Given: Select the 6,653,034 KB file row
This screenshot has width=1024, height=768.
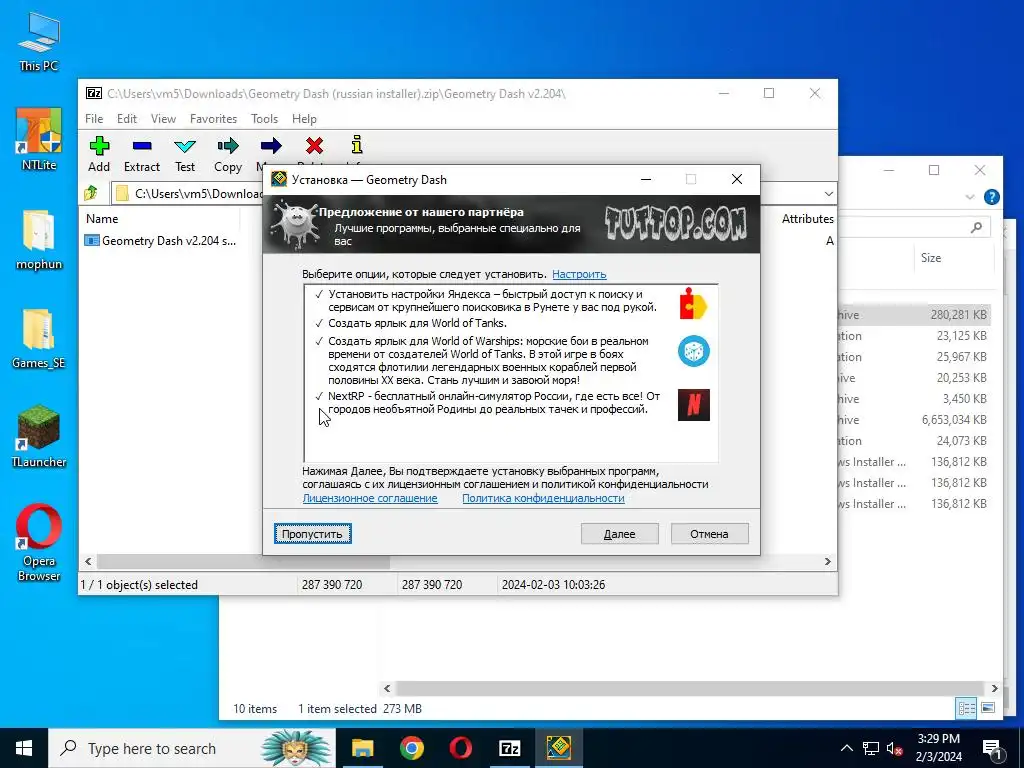Looking at the screenshot, I should pos(914,420).
